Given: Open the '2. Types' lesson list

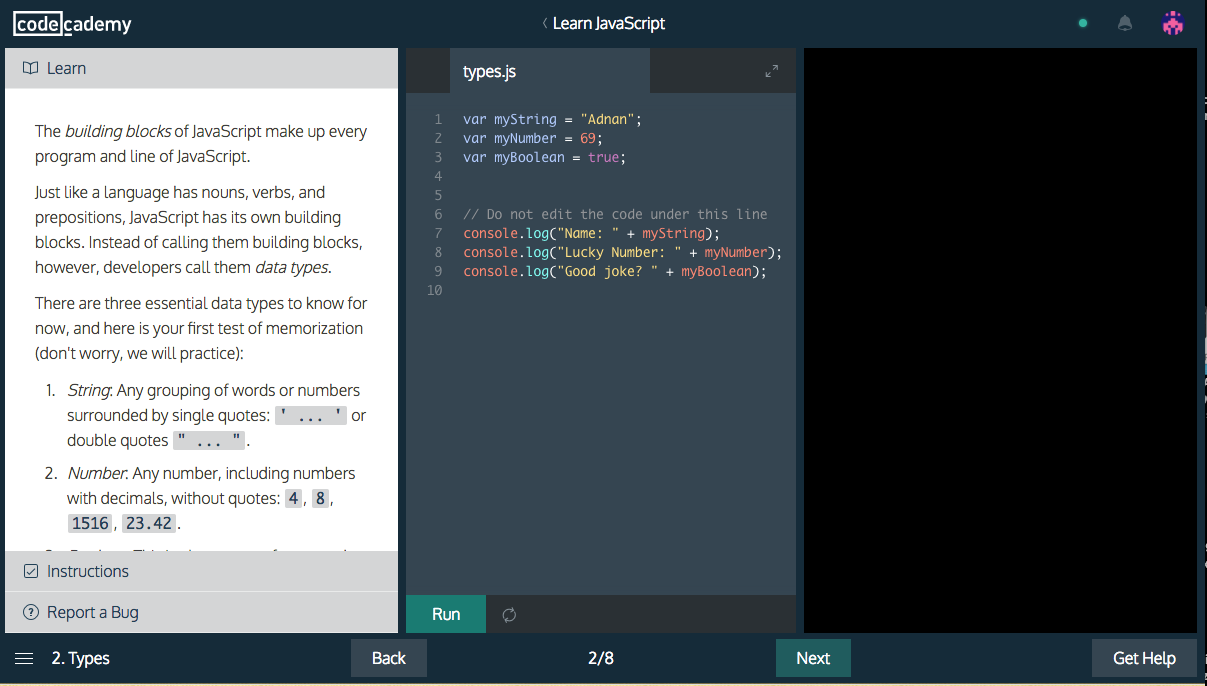Looking at the screenshot, I should tap(81, 658).
